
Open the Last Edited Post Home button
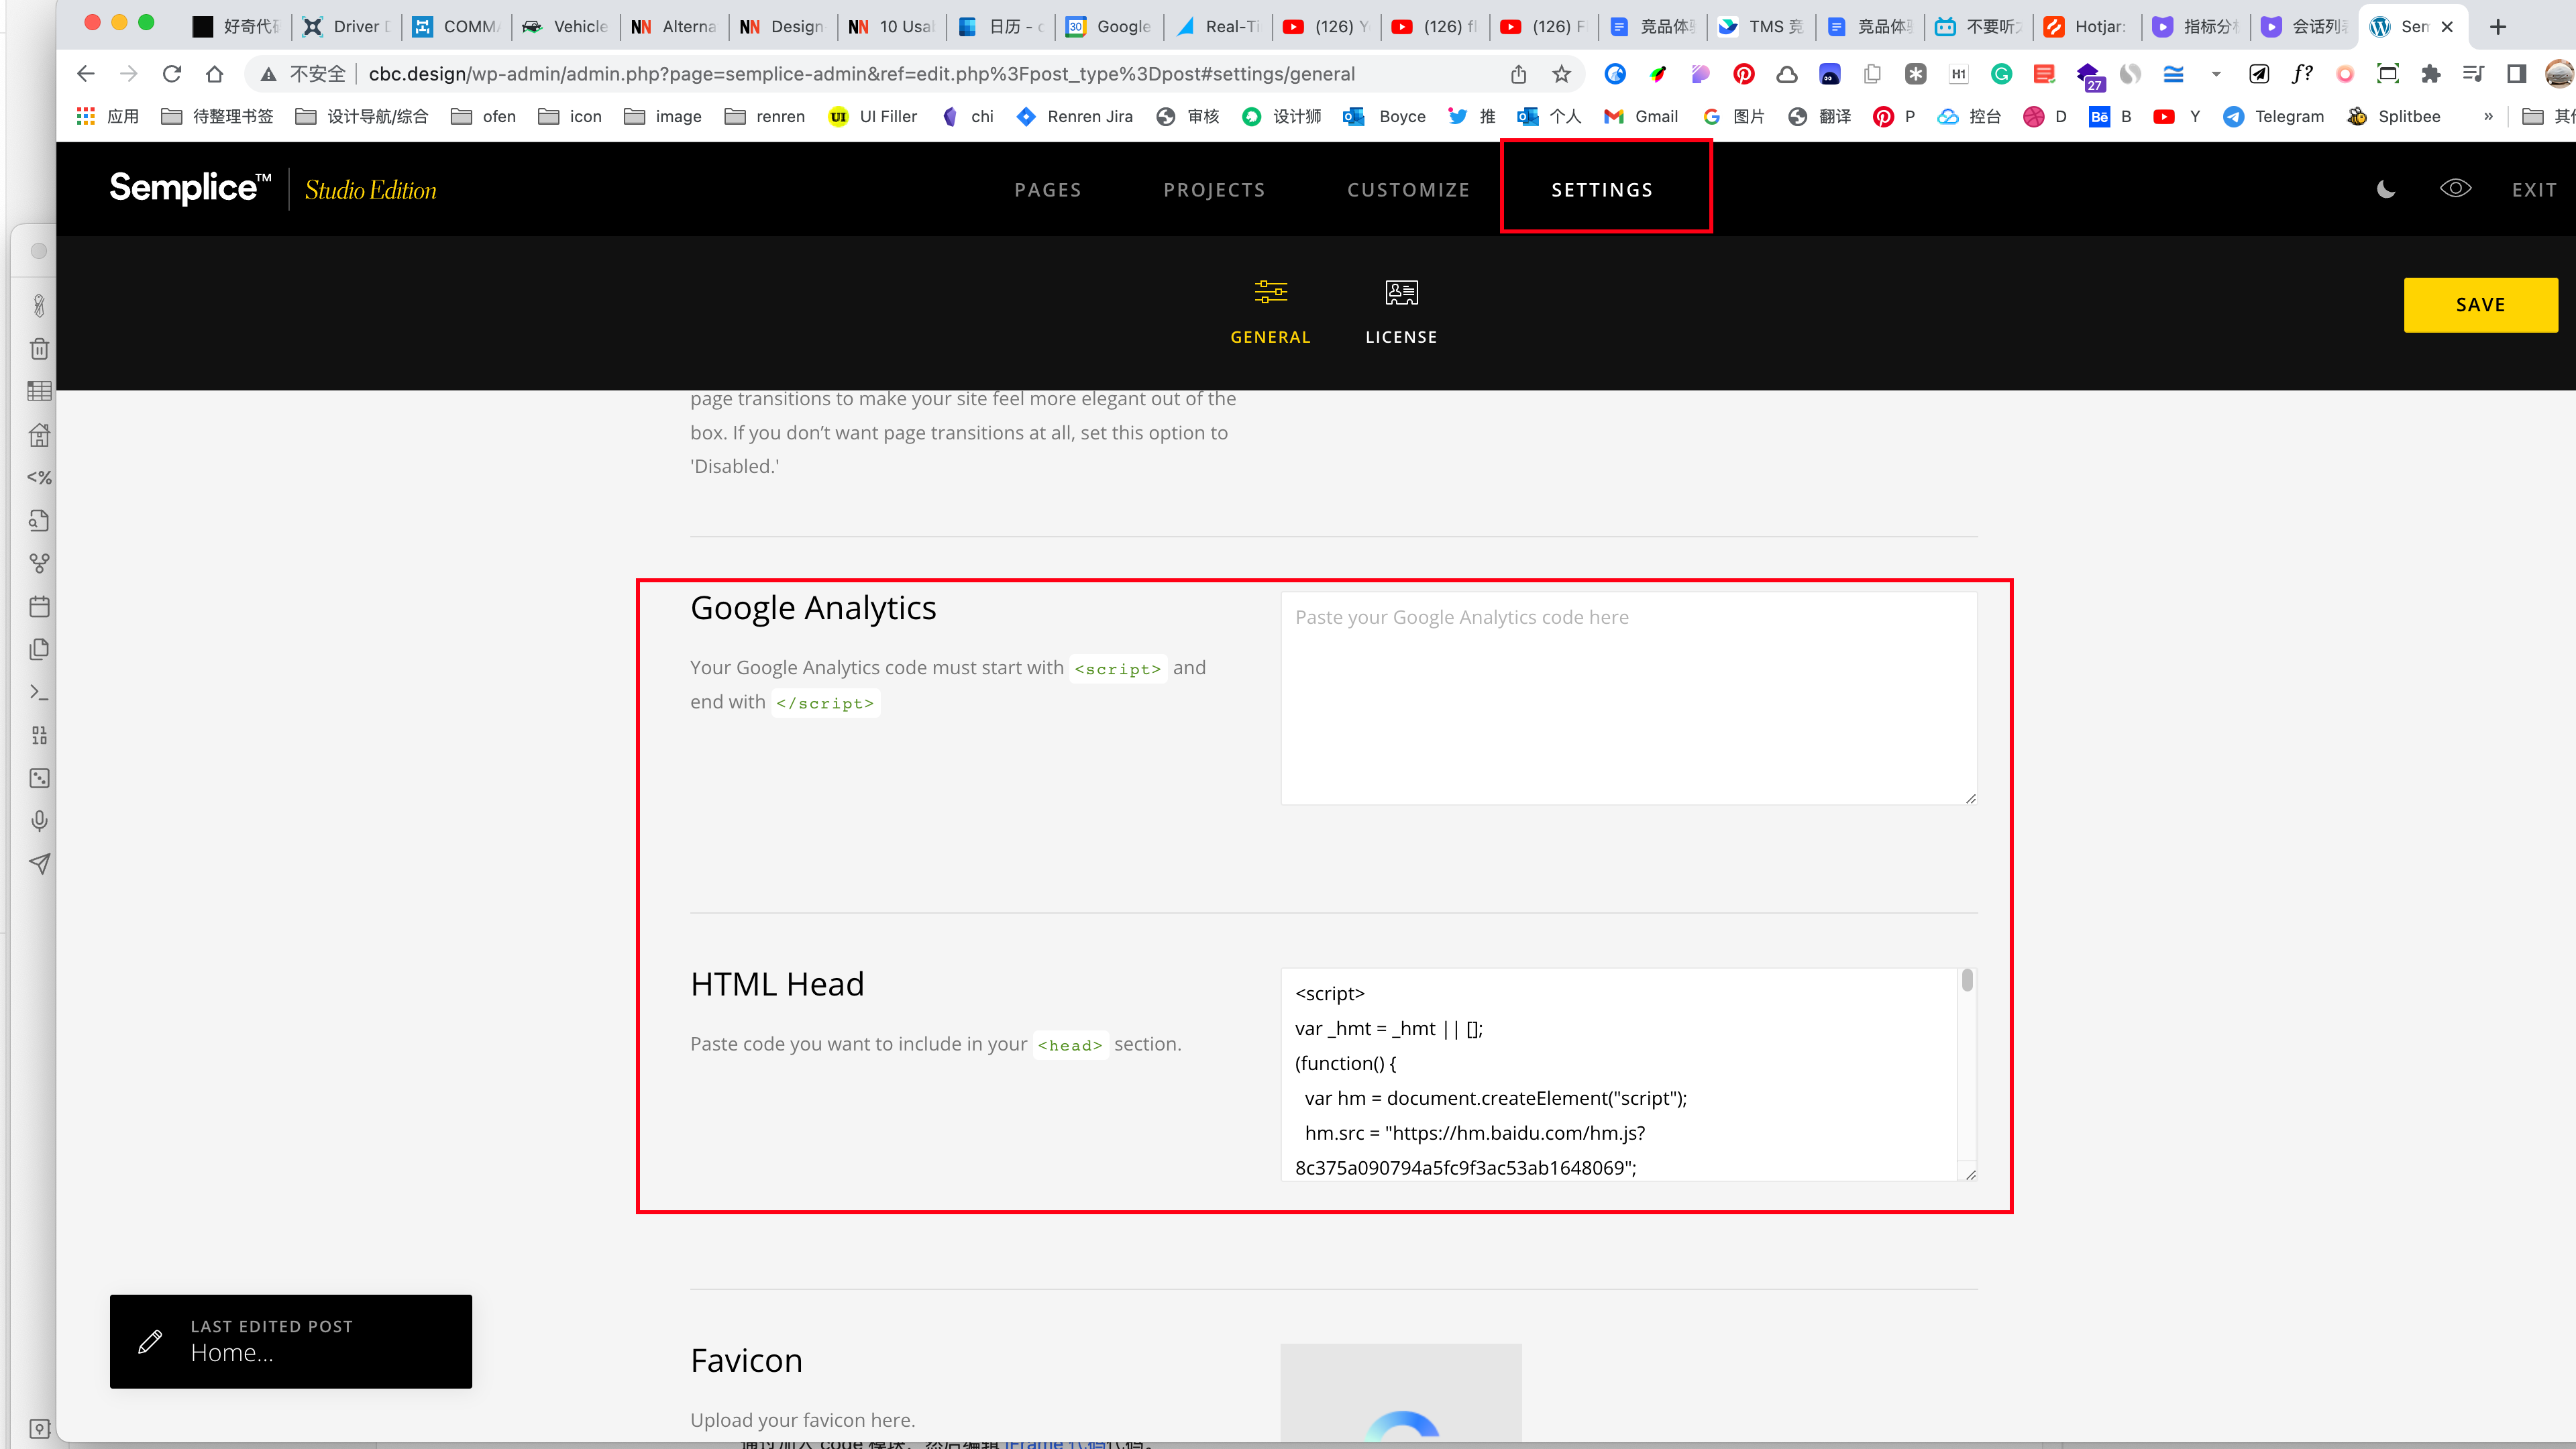coord(290,1341)
